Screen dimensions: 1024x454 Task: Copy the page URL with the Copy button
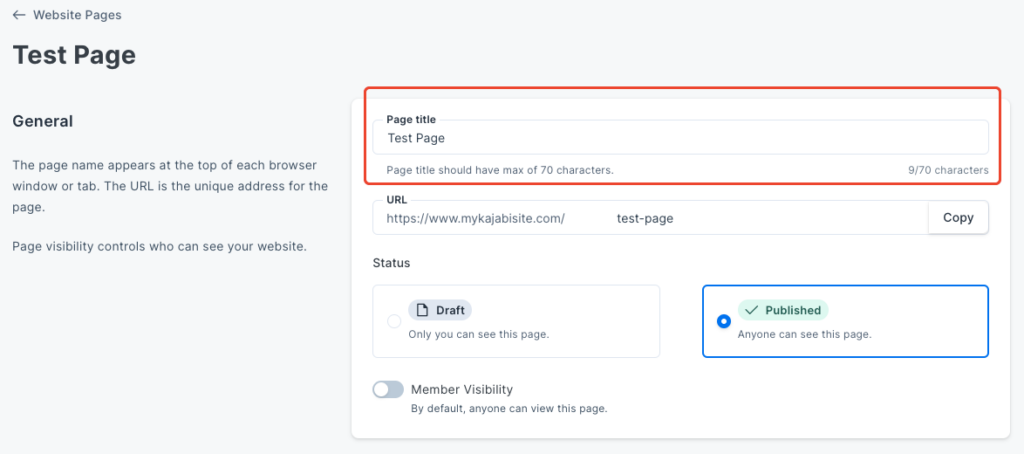[958, 218]
